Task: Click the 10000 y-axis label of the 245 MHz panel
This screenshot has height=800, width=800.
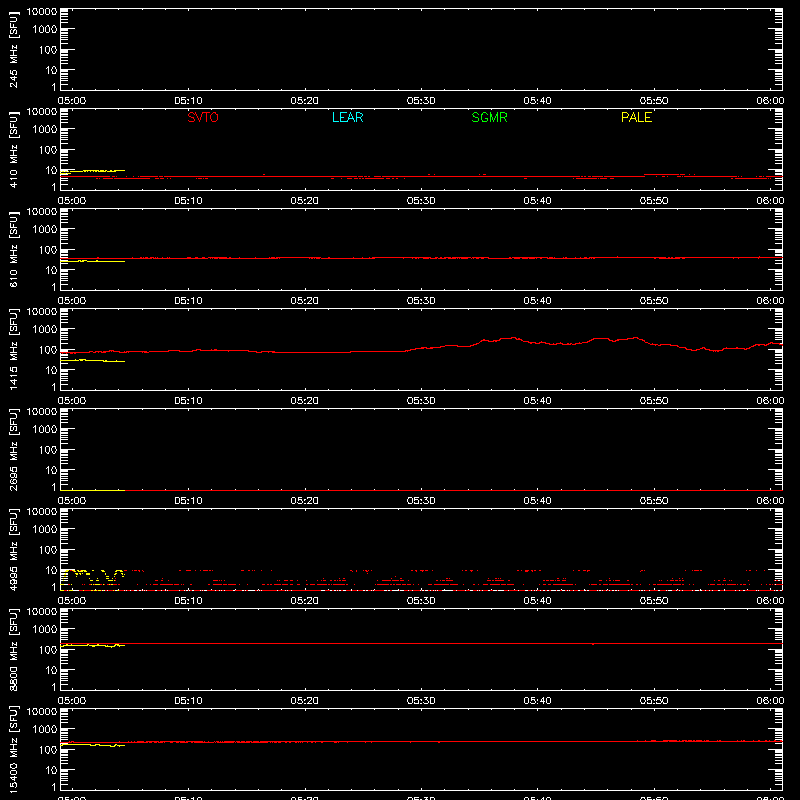Action: (42, 12)
